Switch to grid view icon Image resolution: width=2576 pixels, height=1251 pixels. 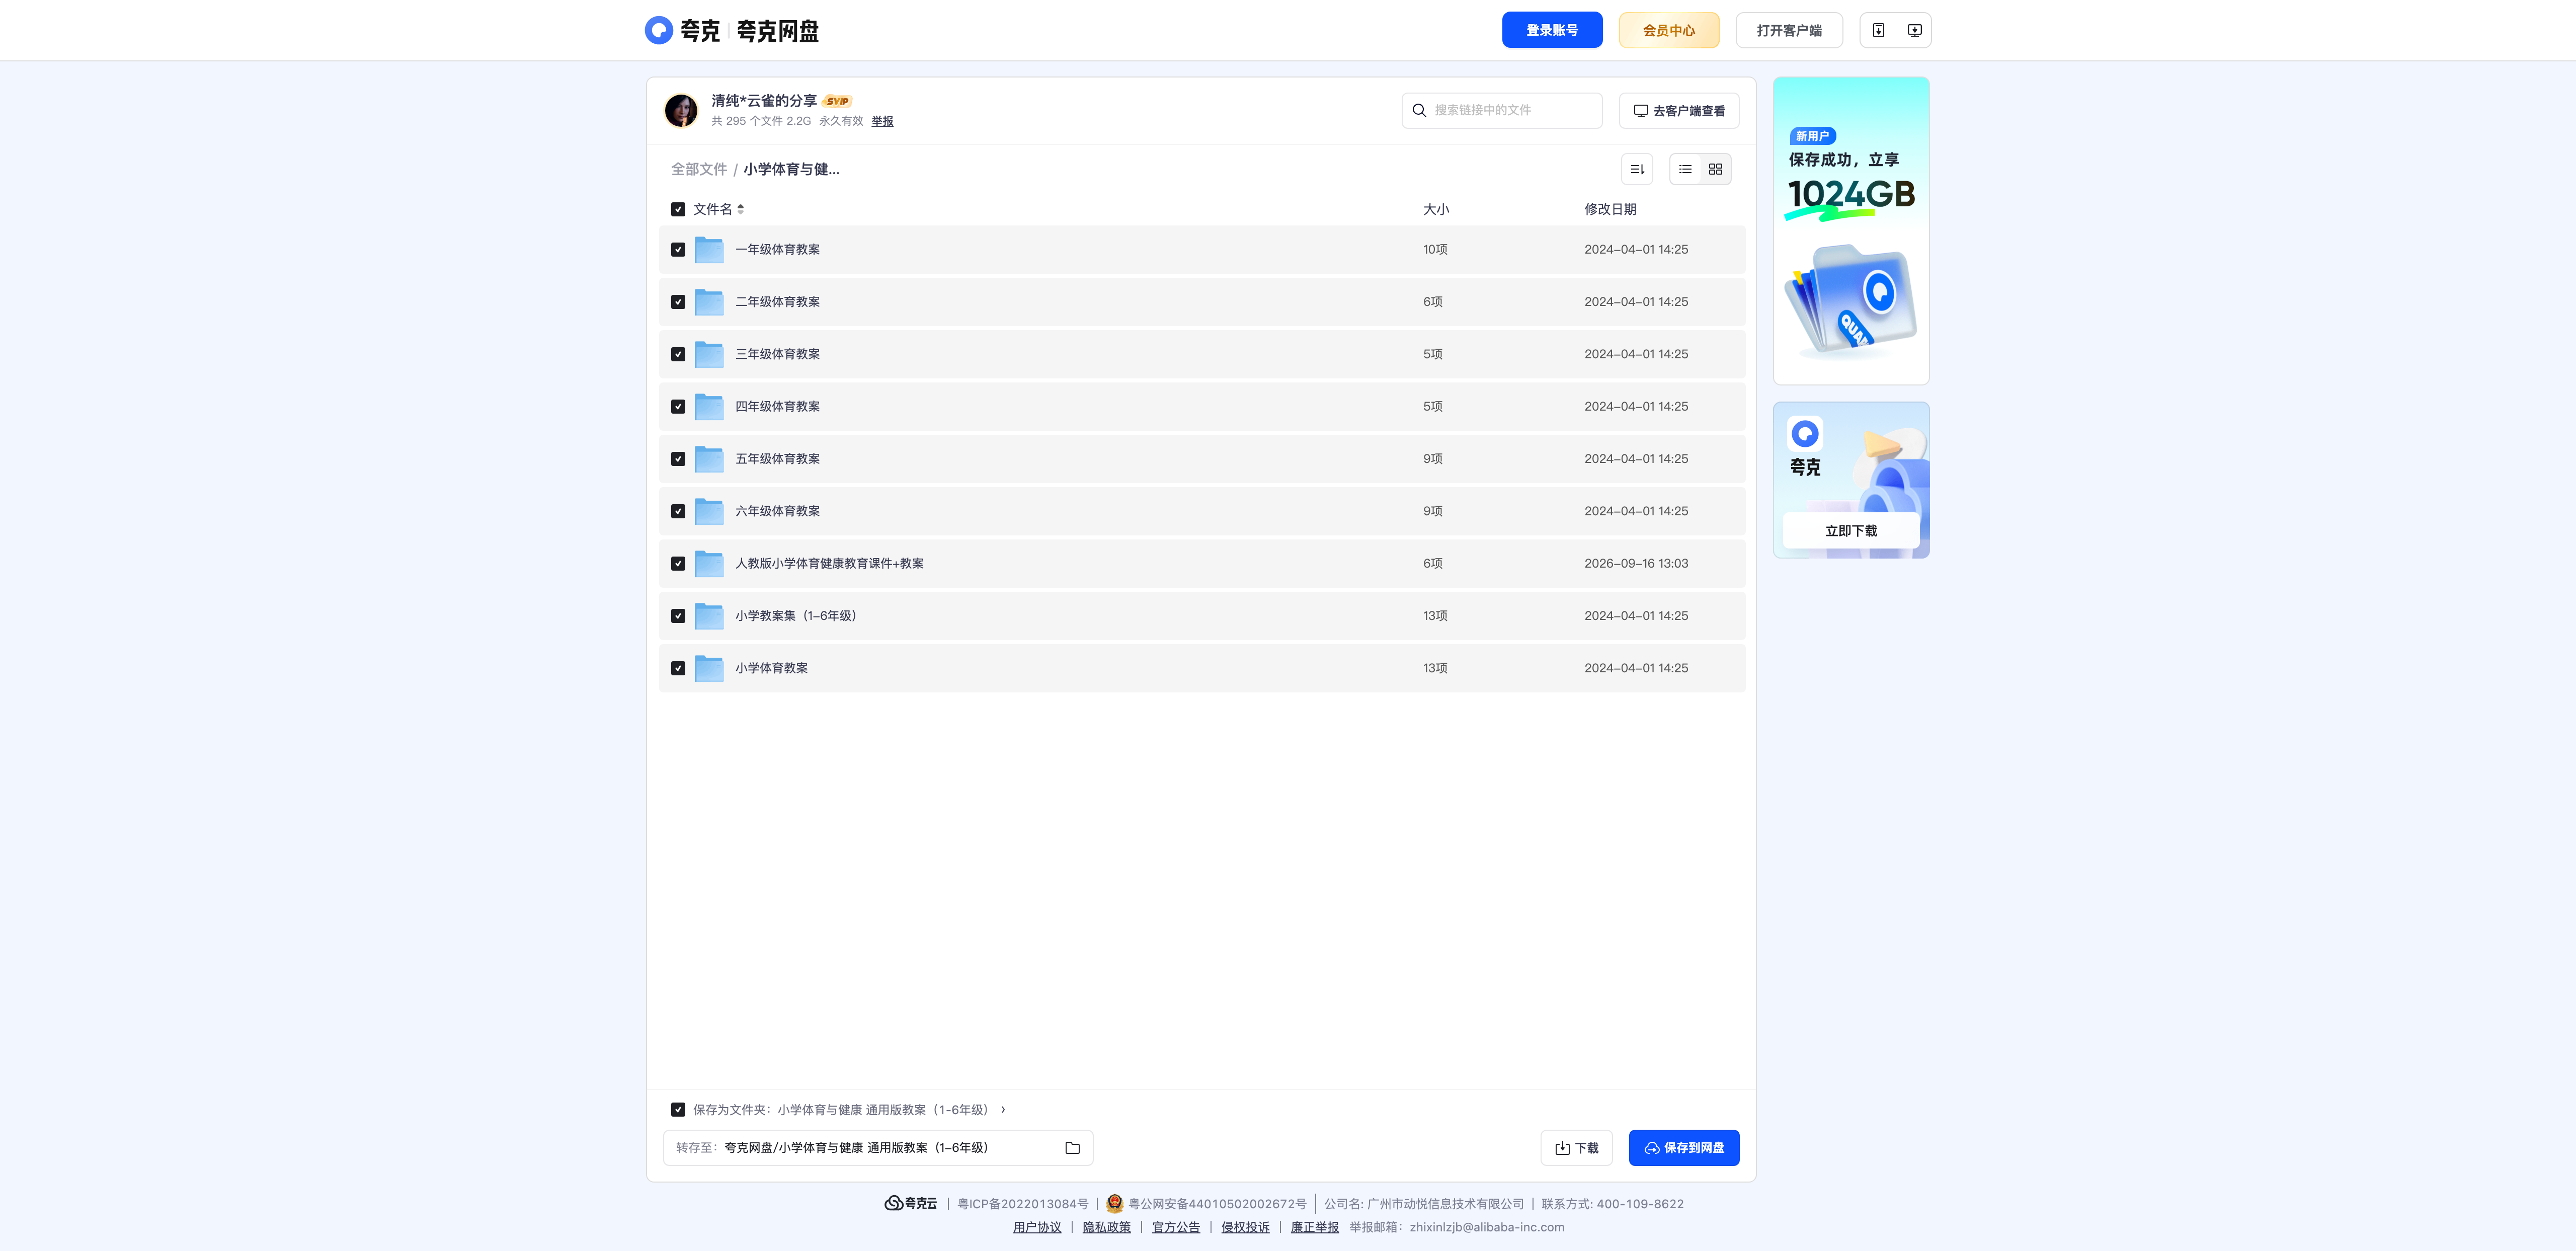(x=1715, y=169)
